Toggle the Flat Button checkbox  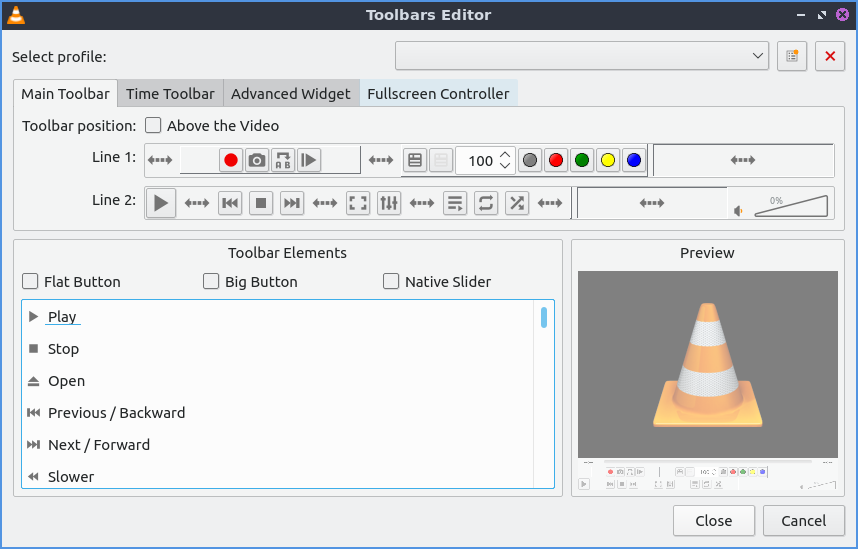(x=31, y=282)
